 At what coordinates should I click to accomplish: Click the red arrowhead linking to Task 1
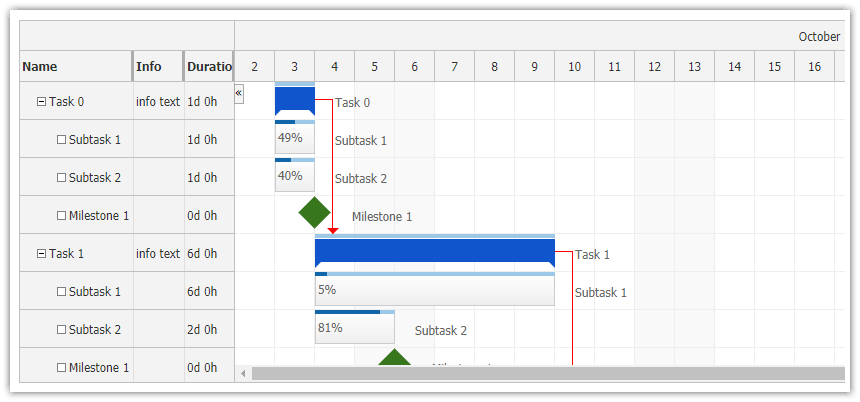pos(332,230)
